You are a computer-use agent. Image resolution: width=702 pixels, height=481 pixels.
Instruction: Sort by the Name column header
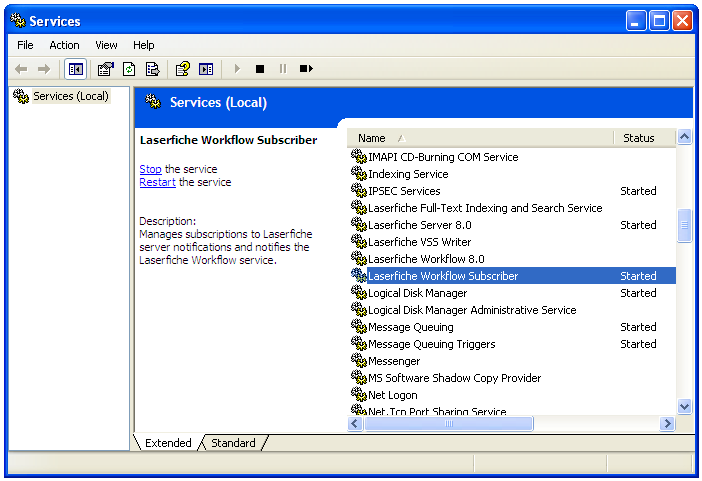(x=480, y=138)
